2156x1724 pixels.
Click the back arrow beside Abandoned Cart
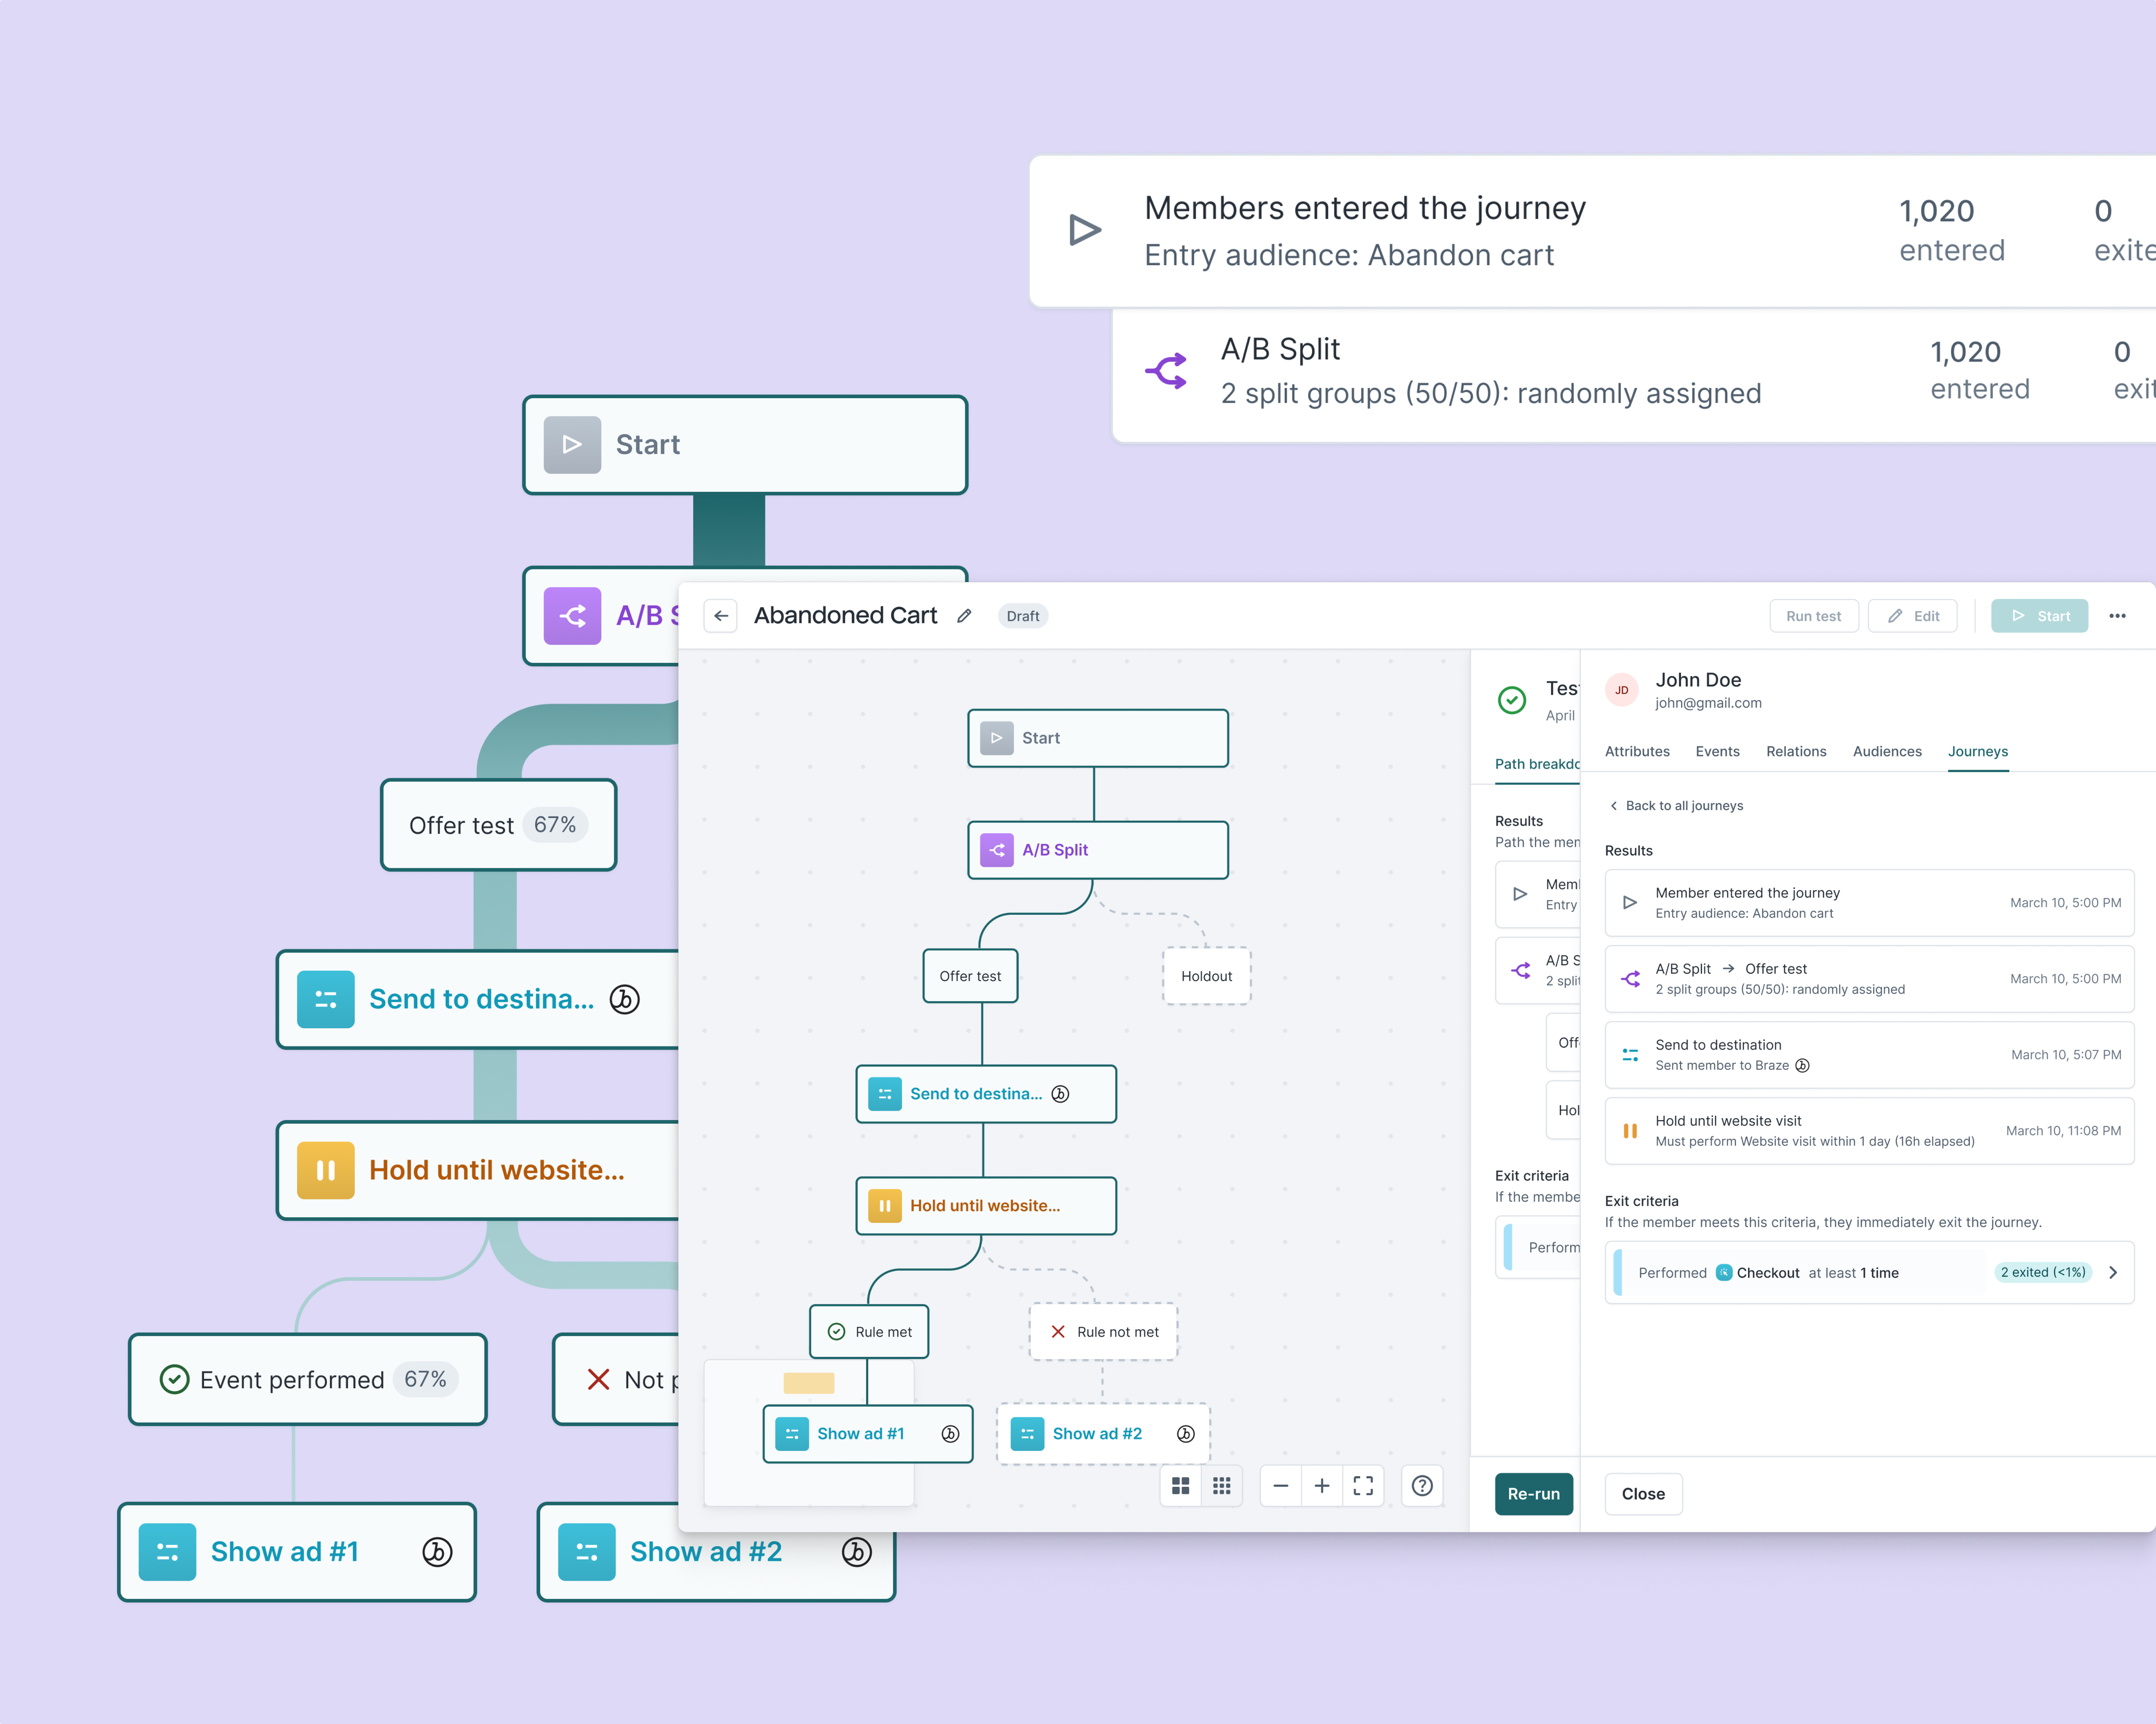(x=721, y=616)
